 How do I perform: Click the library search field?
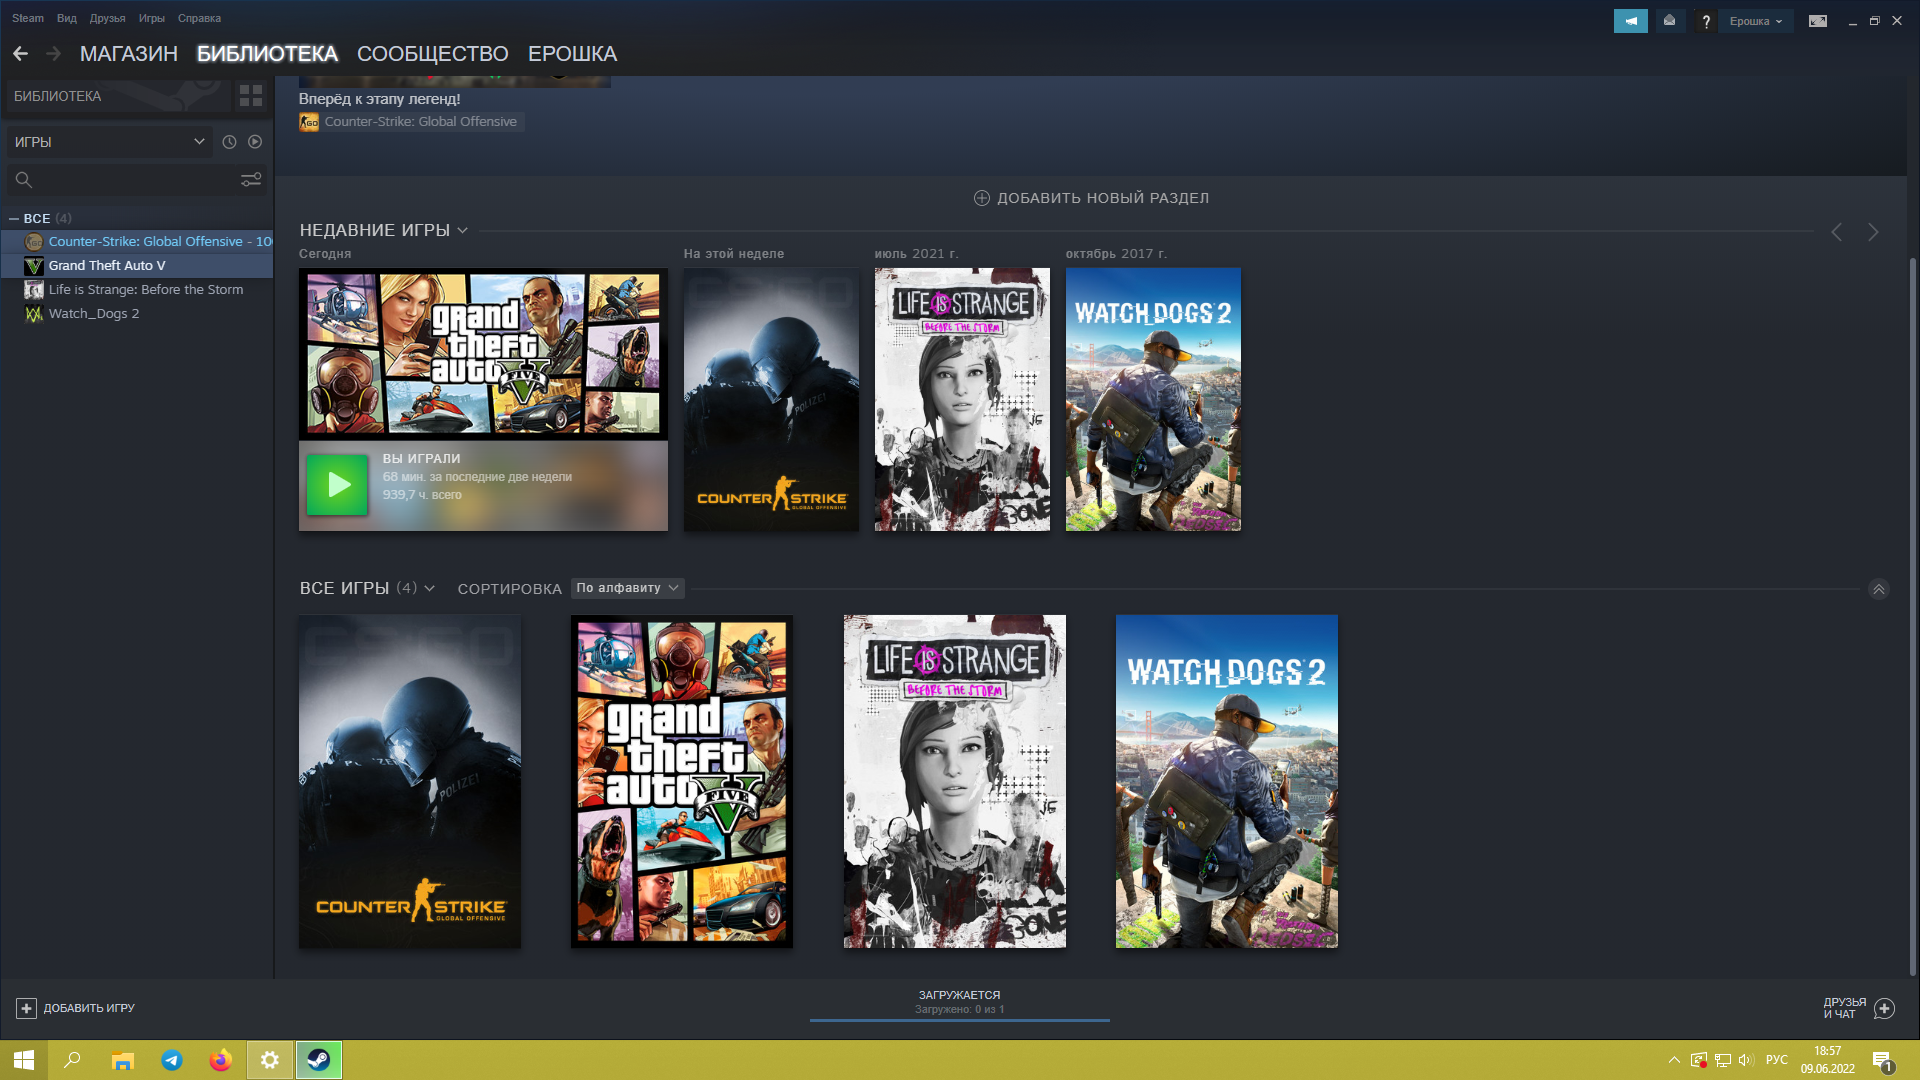[x=135, y=180]
